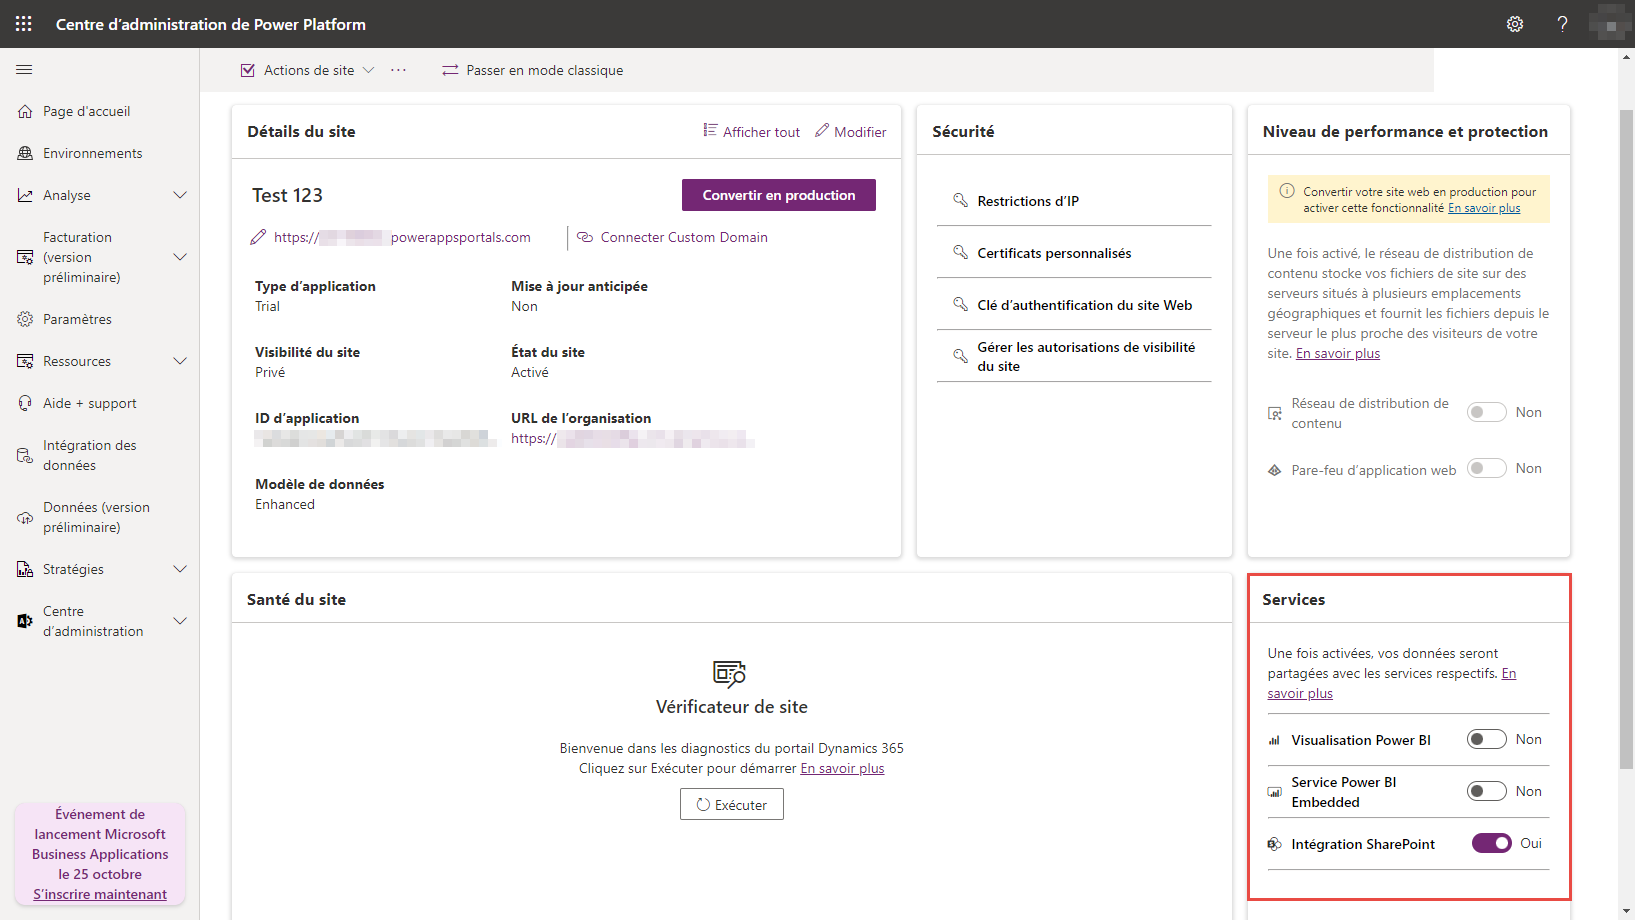Click the Aide + support headset icon
Image resolution: width=1635 pixels, height=920 pixels.
[x=25, y=403]
